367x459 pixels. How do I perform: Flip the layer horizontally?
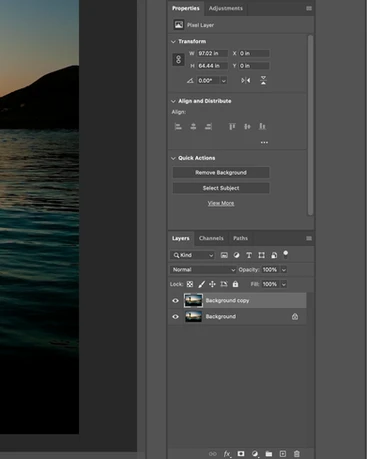[246, 80]
